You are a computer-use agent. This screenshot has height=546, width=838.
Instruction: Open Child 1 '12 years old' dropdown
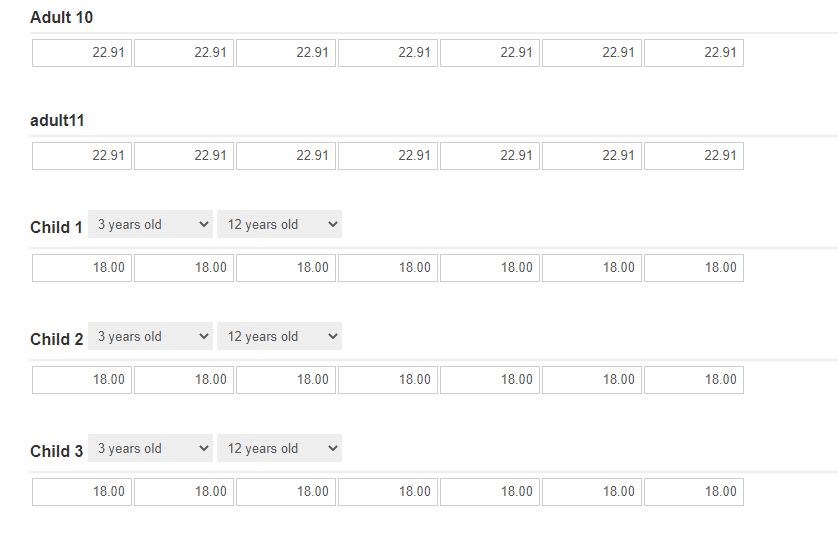coord(279,225)
